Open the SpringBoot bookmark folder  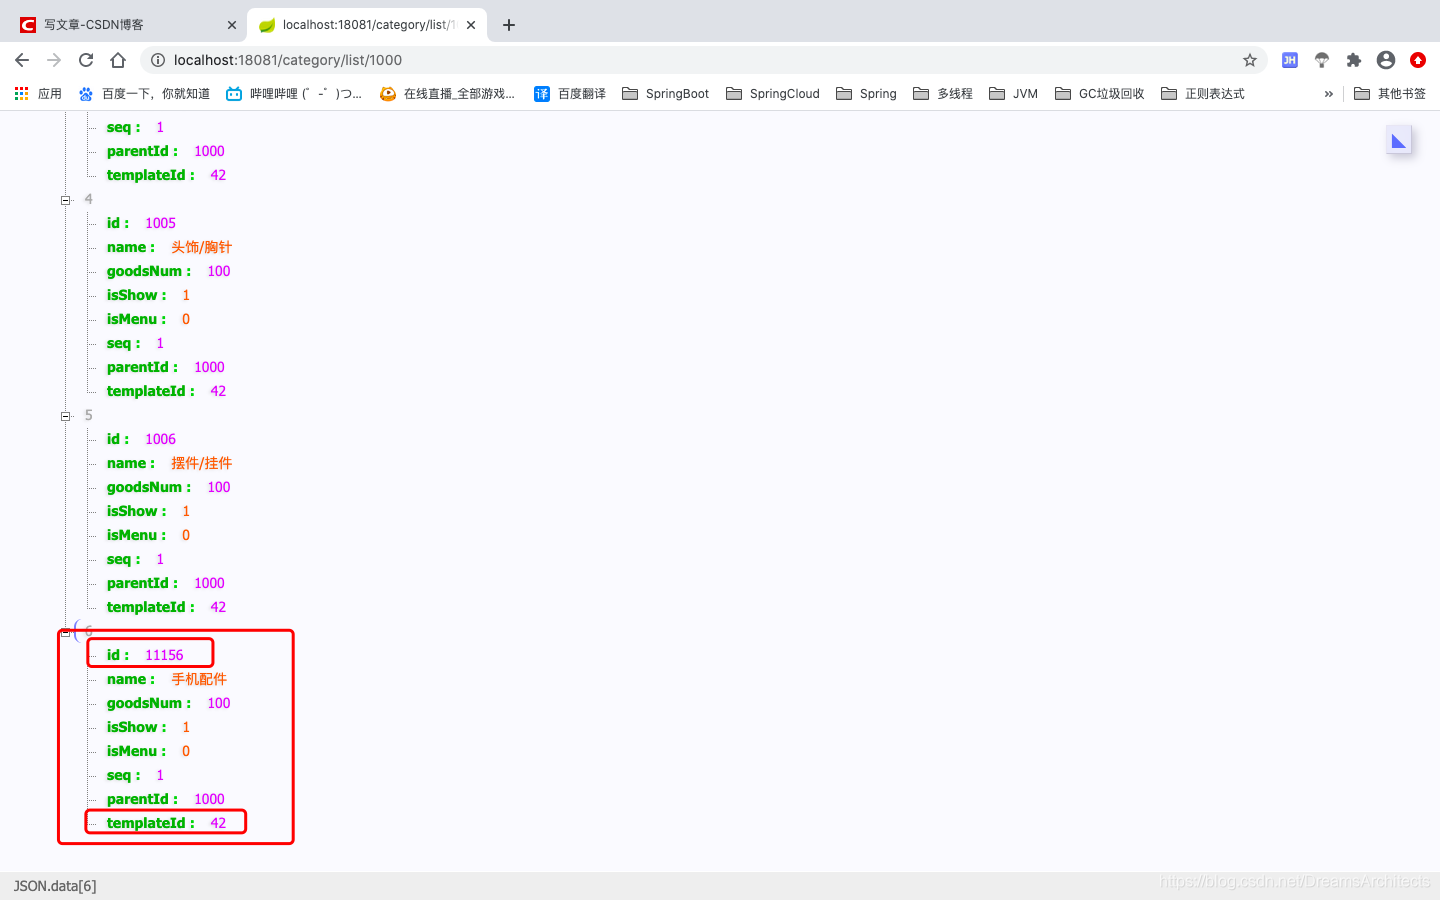pos(665,93)
